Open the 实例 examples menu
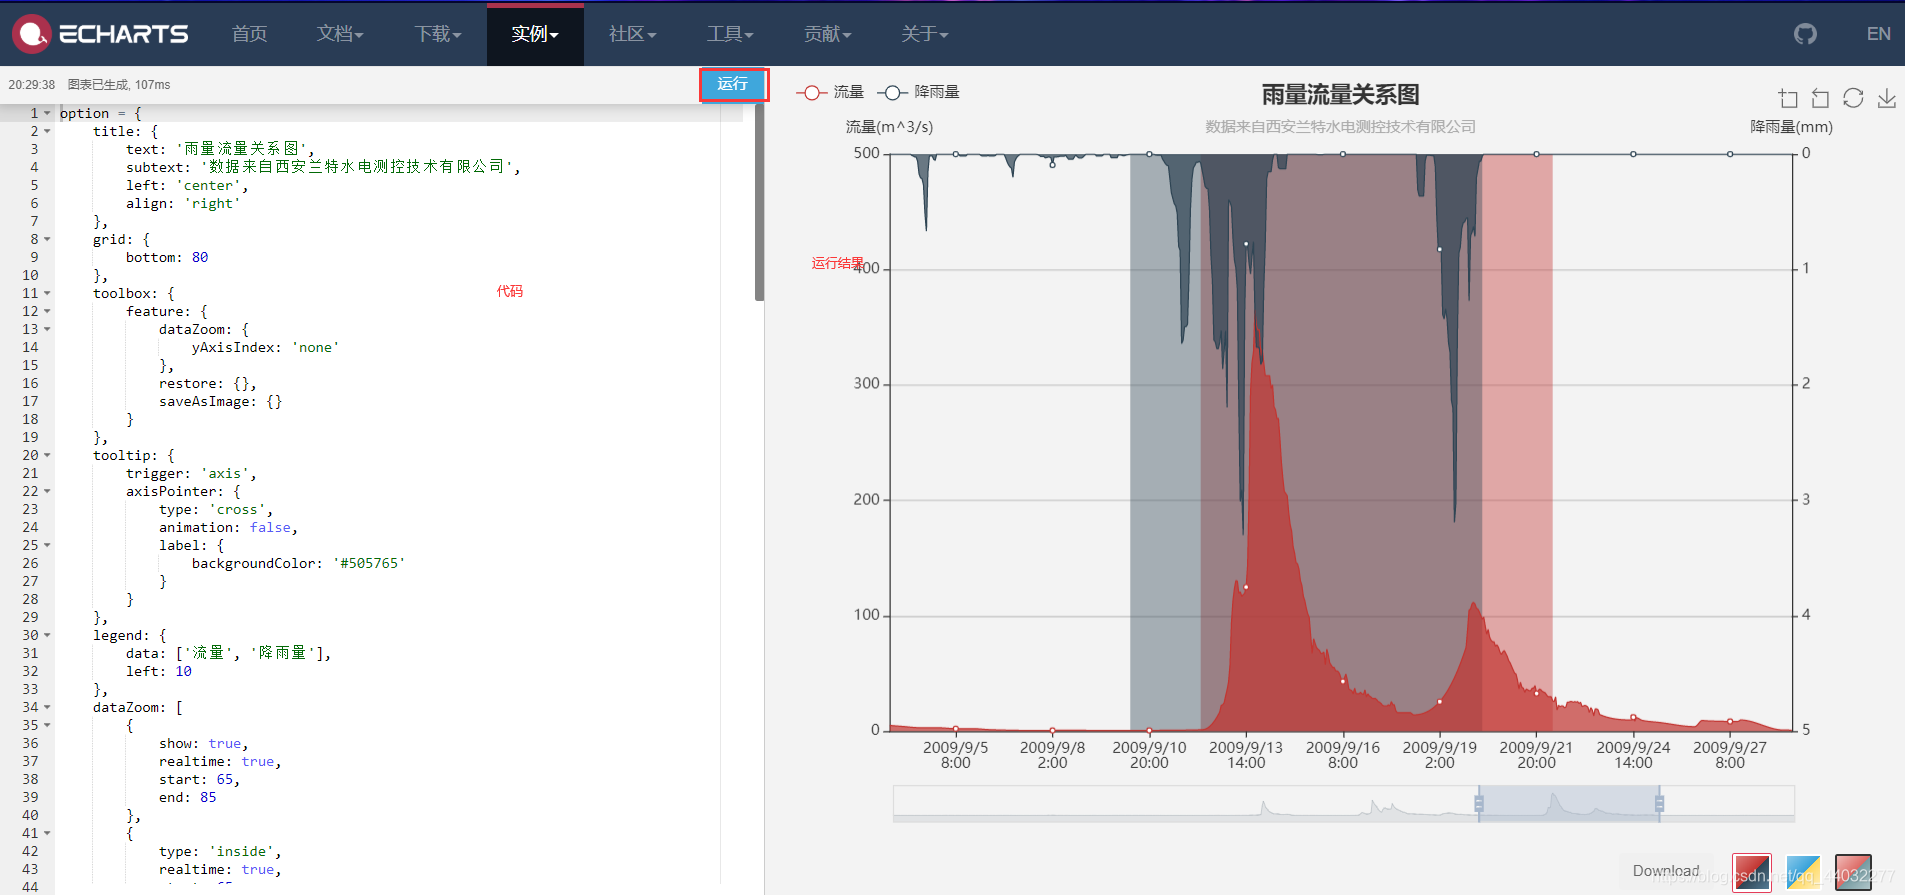The image size is (1905, 895). tap(535, 34)
